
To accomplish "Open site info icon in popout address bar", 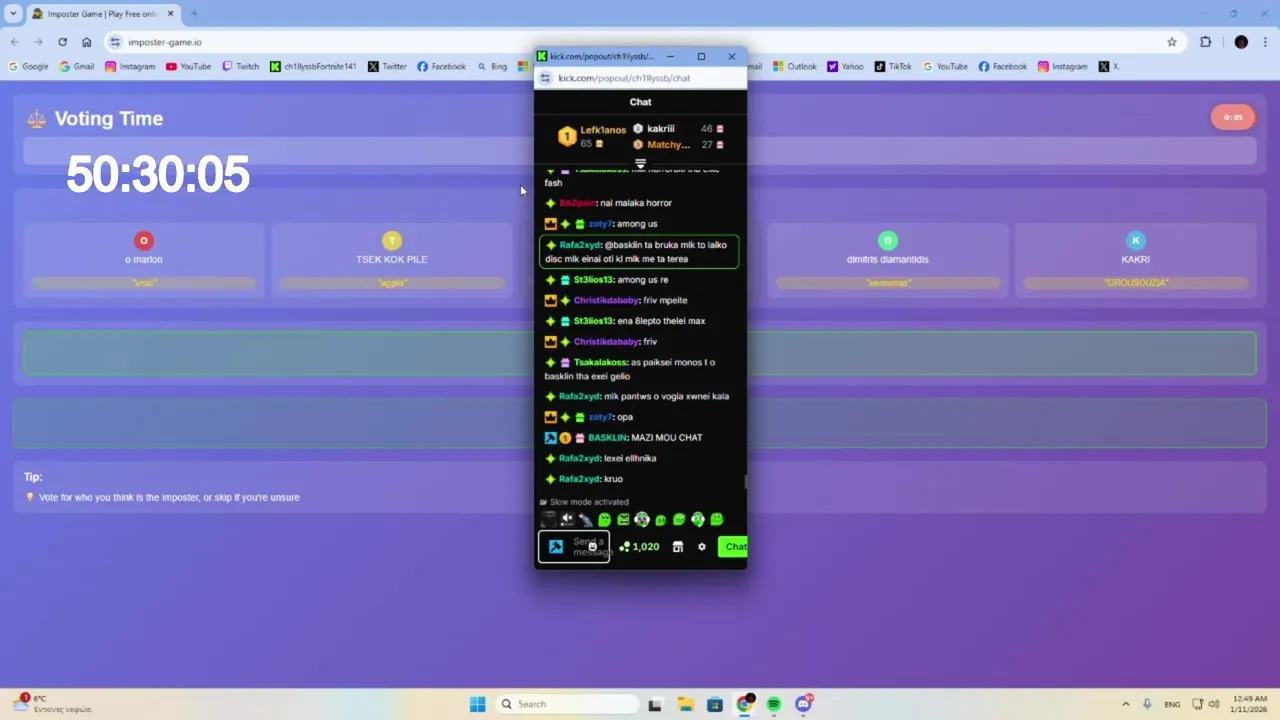I will [546, 78].
